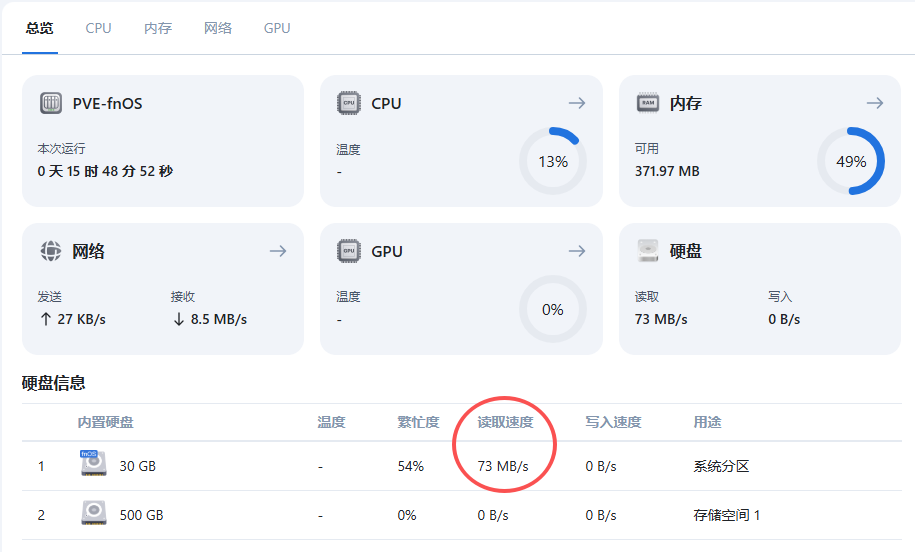Click the 49% memory usage ring

[x=851, y=161]
